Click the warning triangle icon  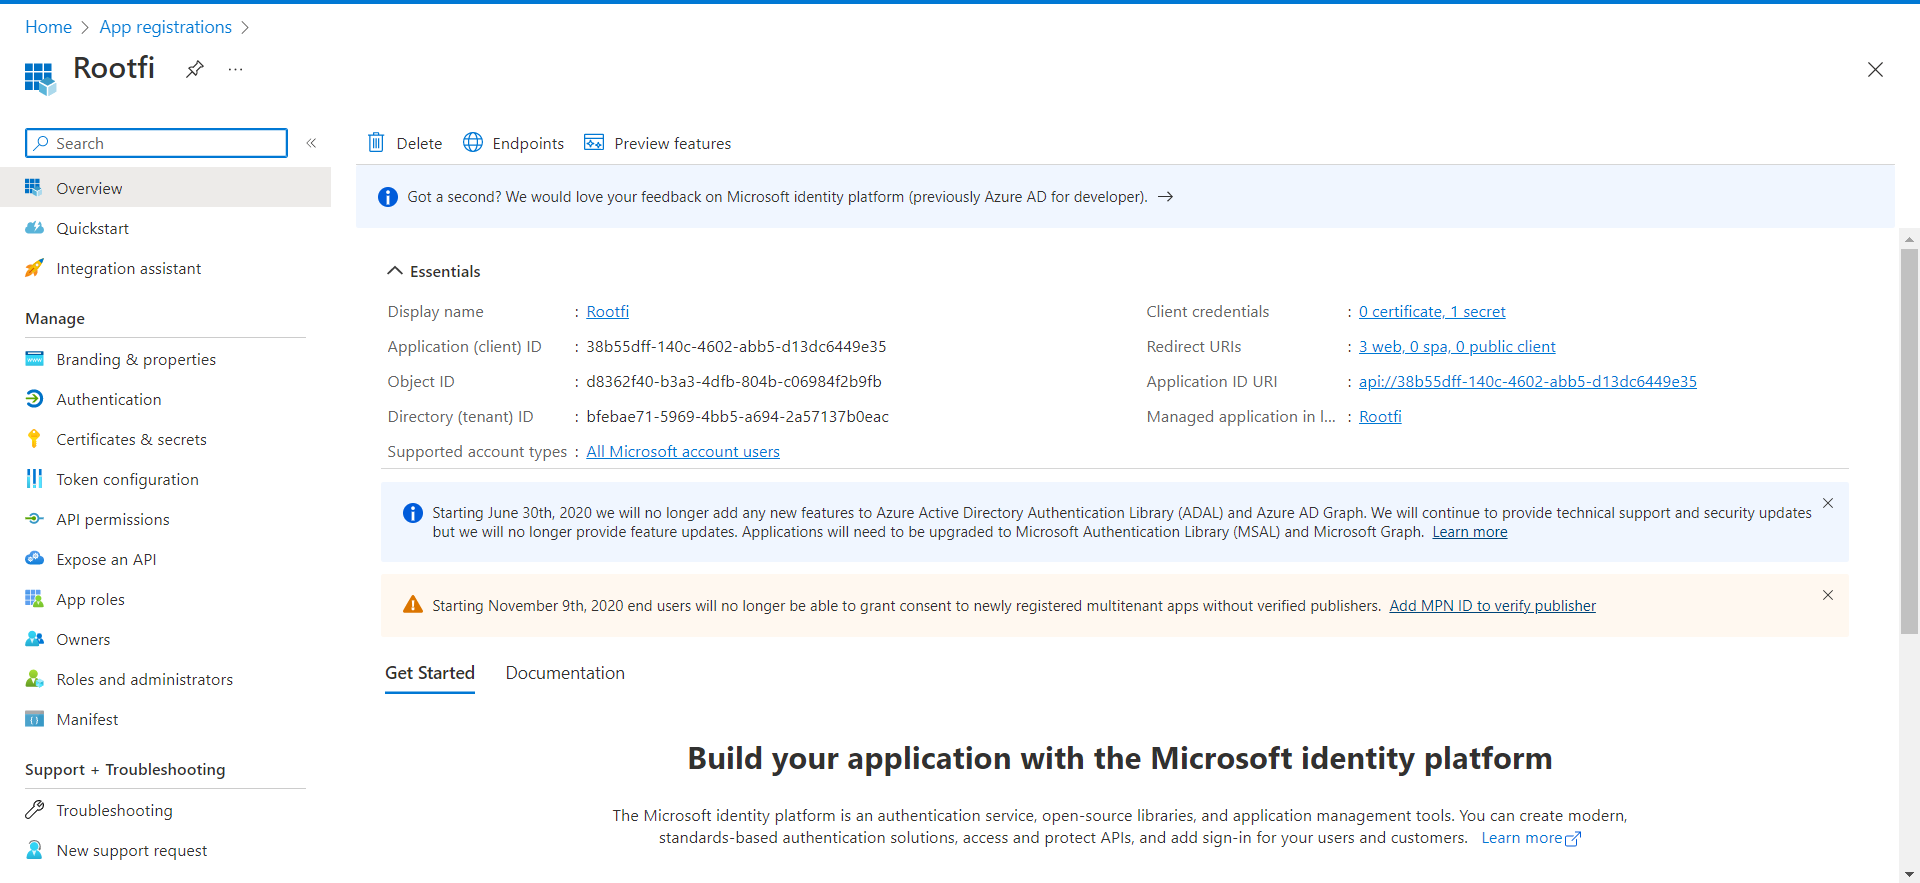click(412, 605)
